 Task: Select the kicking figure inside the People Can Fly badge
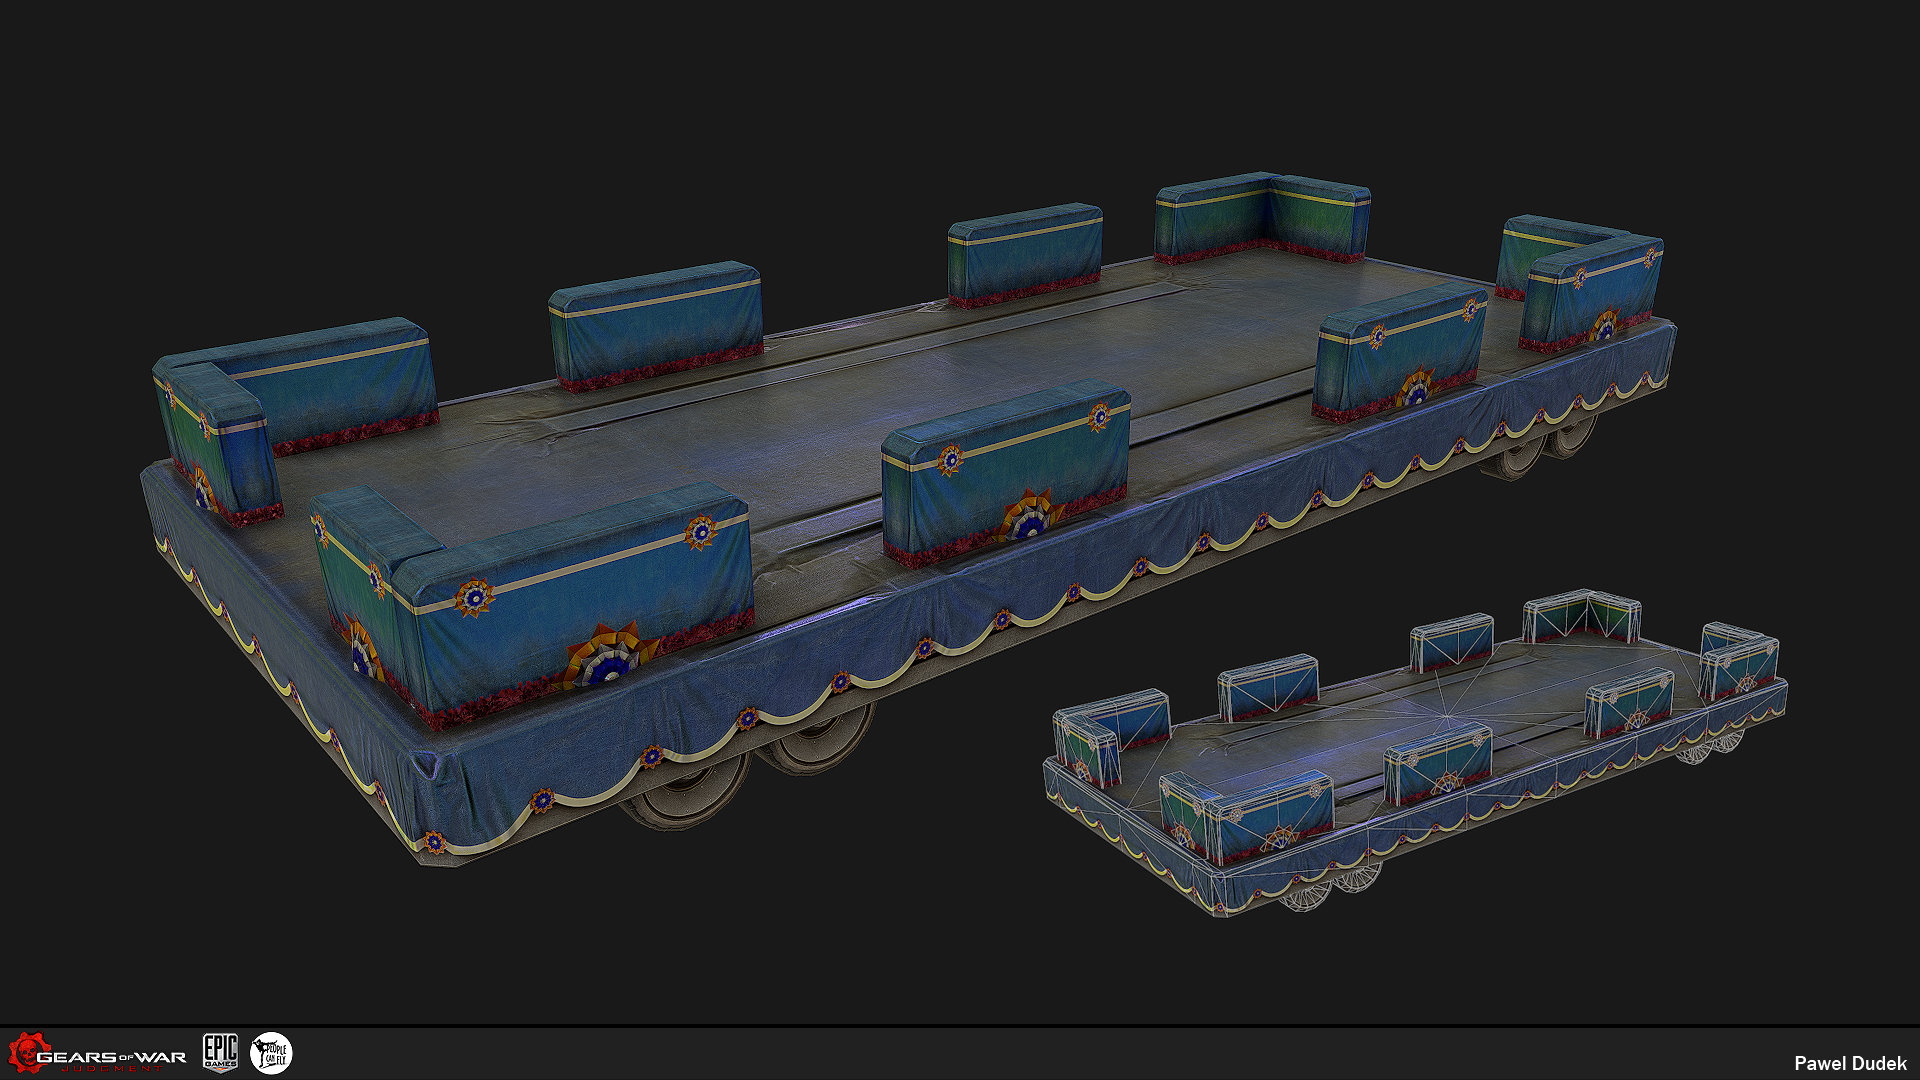[x=260, y=1051]
